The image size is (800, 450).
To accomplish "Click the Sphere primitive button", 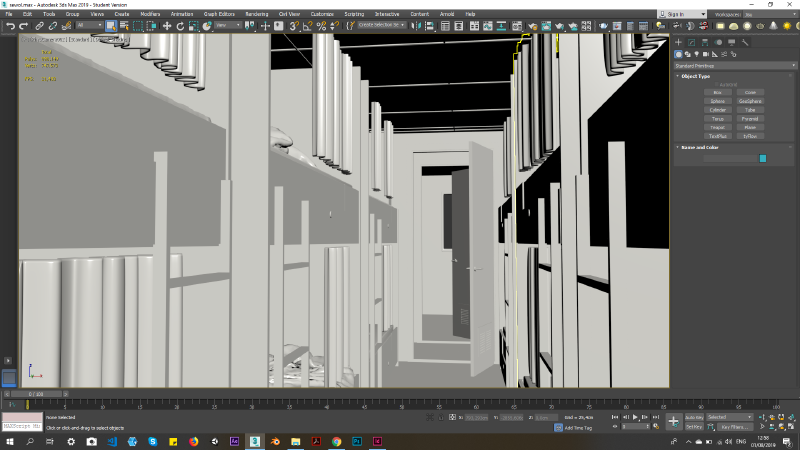I will (717, 101).
